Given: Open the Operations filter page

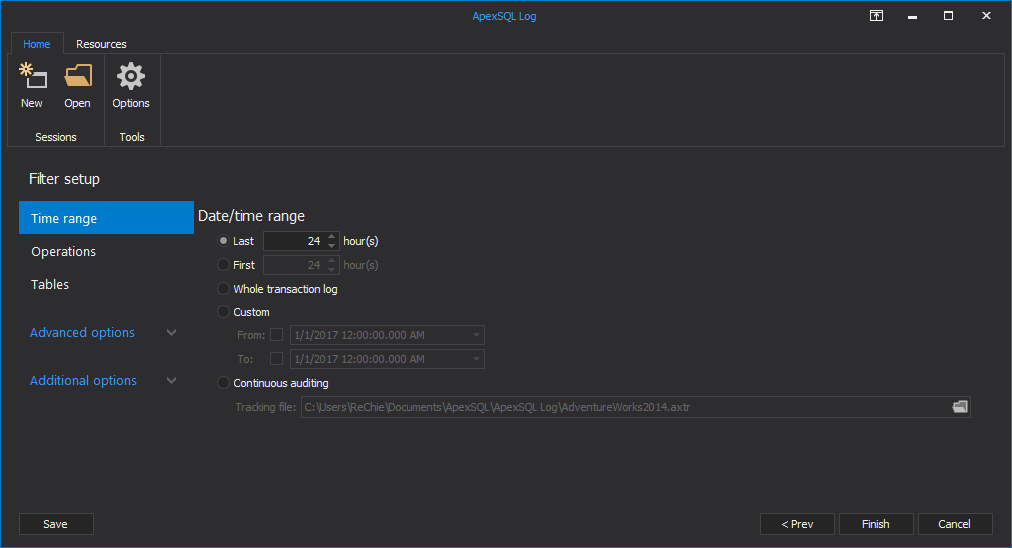Looking at the screenshot, I should tap(64, 252).
